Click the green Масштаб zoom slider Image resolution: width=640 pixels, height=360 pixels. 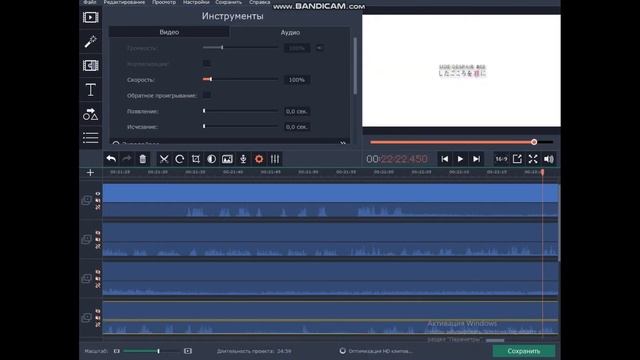pyautogui.click(x=151, y=351)
